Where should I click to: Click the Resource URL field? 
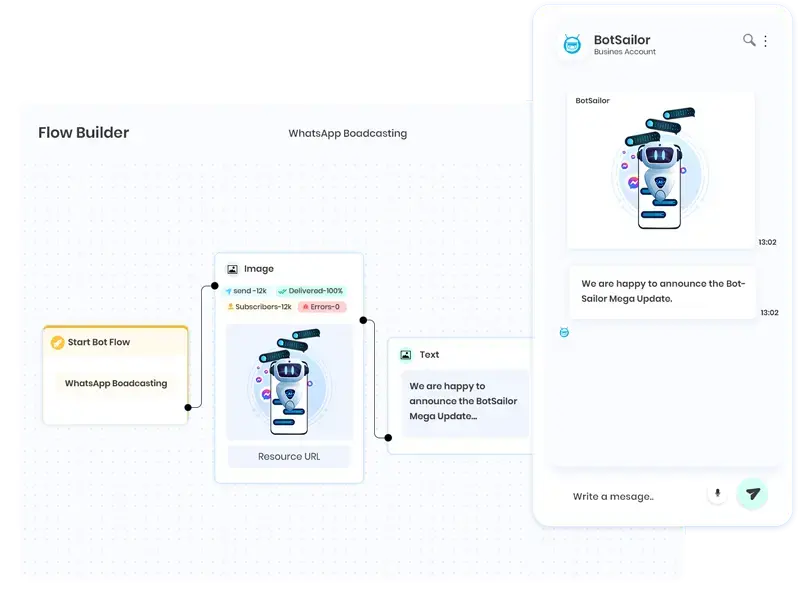[x=289, y=457]
